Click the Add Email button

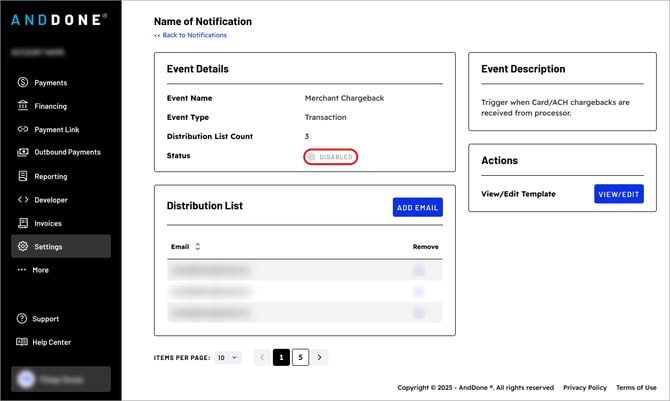pos(417,207)
